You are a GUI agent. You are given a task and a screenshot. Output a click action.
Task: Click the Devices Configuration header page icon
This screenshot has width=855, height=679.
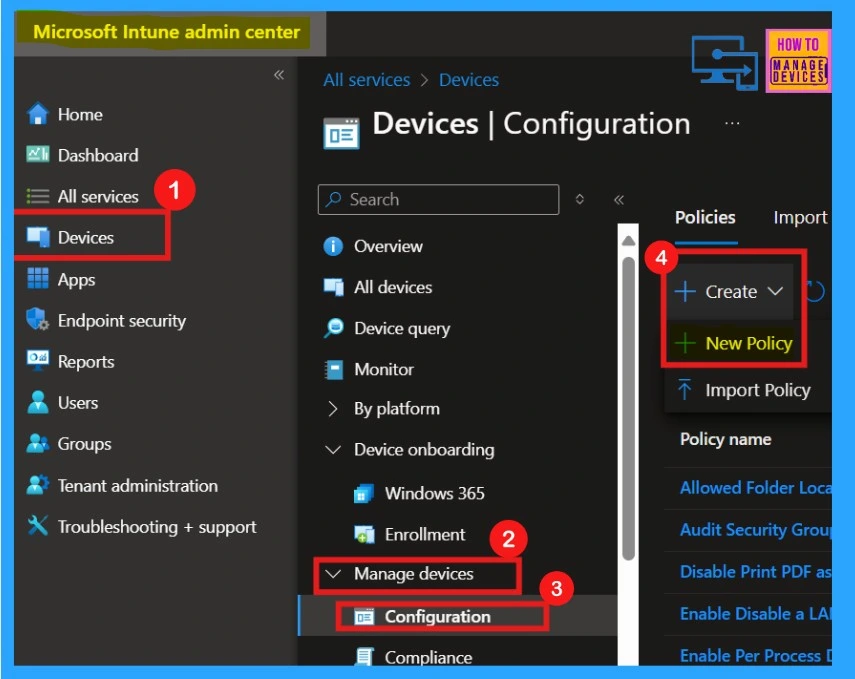click(x=341, y=133)
